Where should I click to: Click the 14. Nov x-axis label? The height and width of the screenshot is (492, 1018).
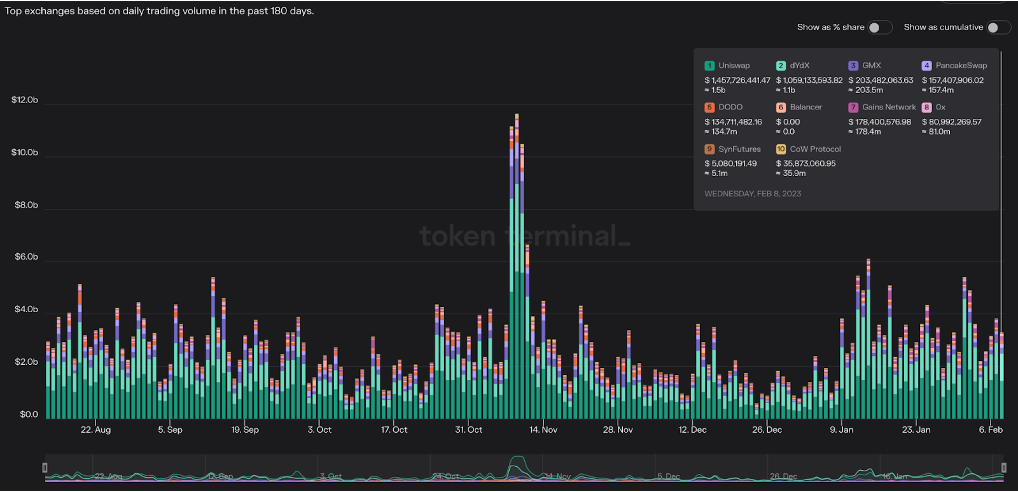point(543,430)
